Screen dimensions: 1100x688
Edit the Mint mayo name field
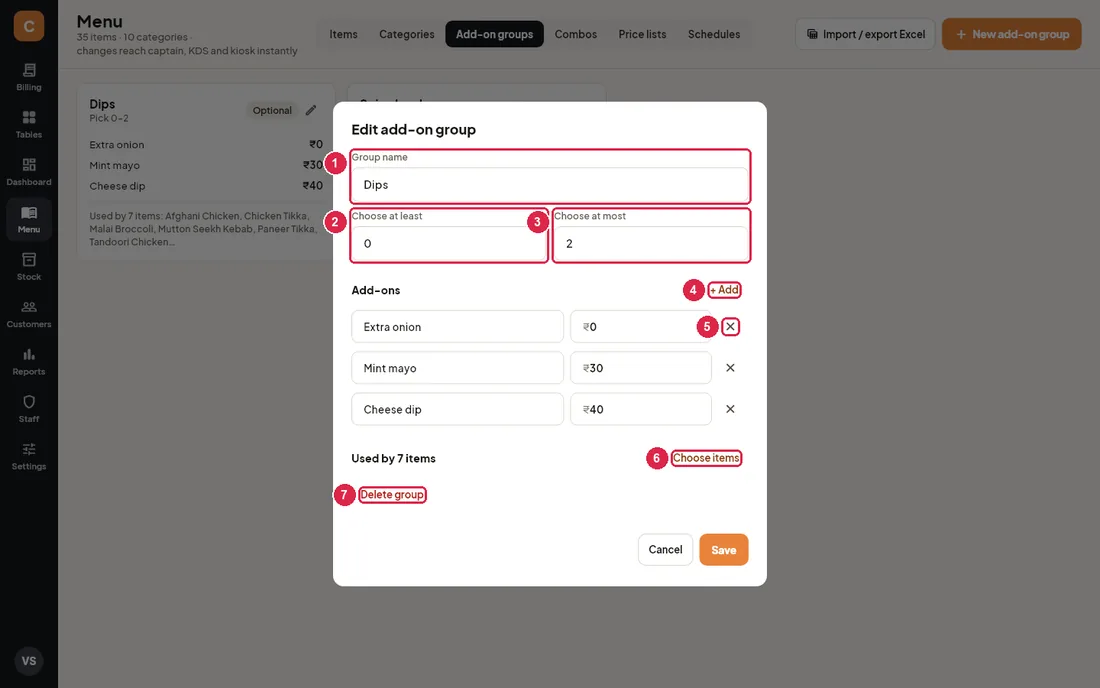tap(457, 368)
